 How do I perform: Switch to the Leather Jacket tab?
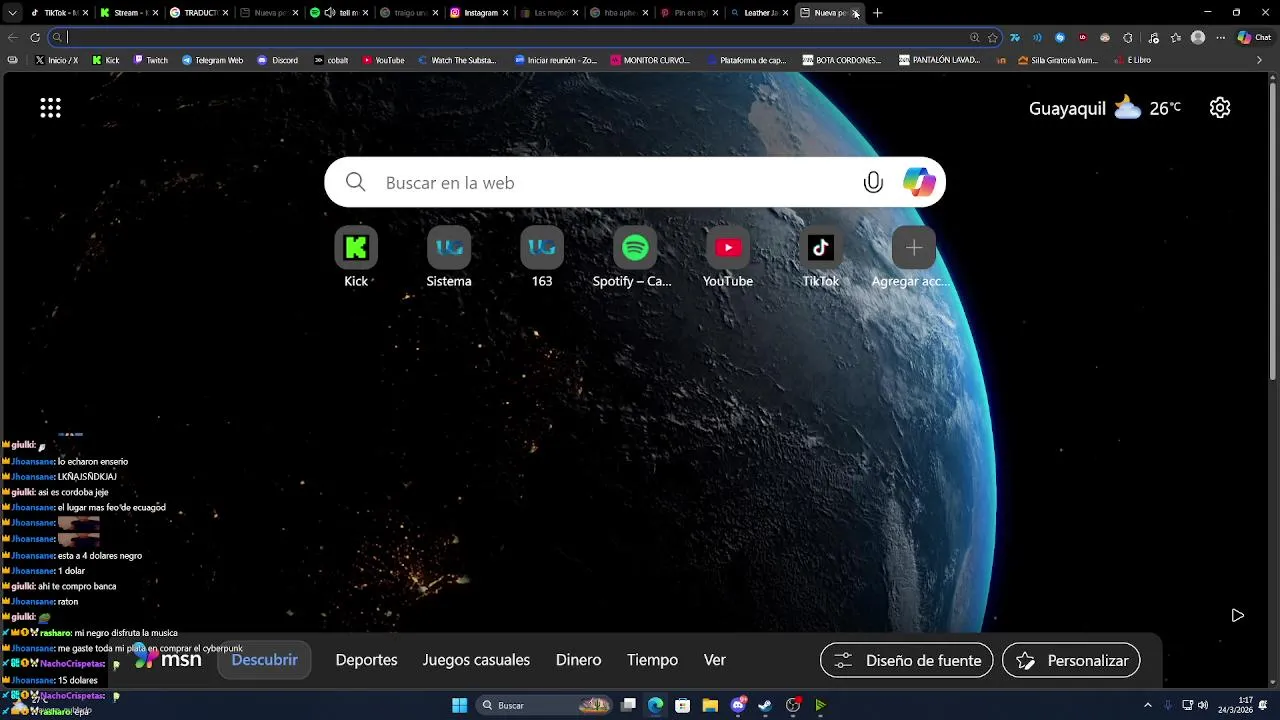tap(760, 13)
